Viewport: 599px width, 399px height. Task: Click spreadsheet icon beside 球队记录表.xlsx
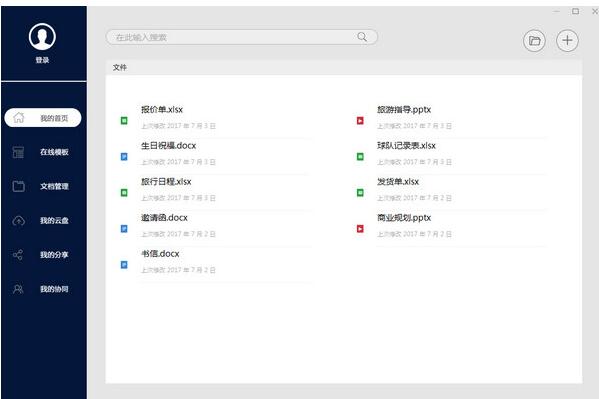360,157
